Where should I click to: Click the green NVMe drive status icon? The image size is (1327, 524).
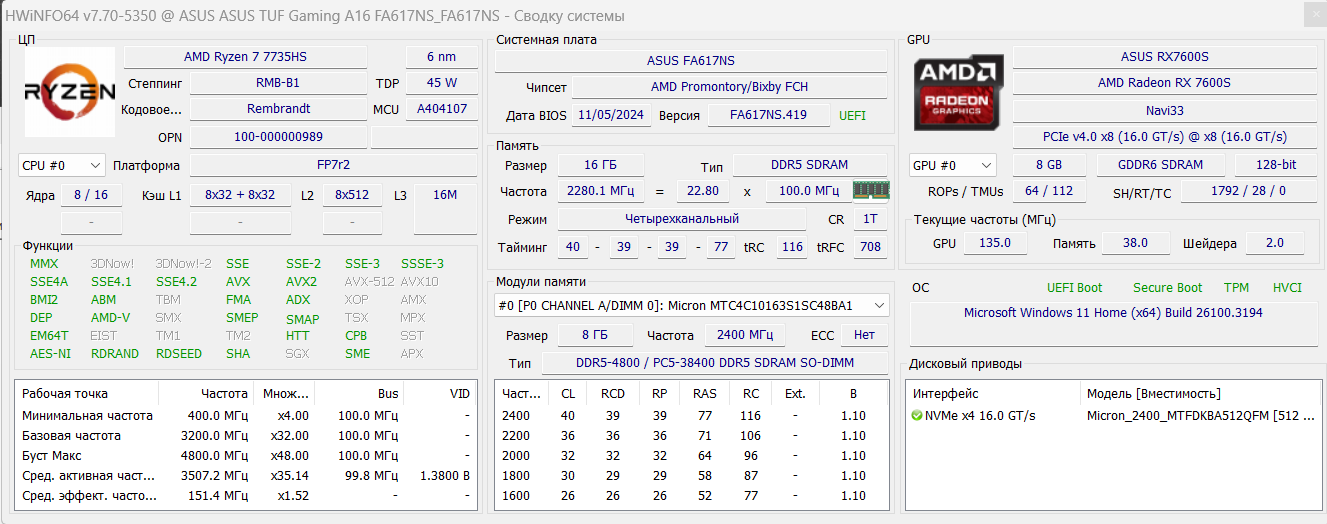click(917, 416)
